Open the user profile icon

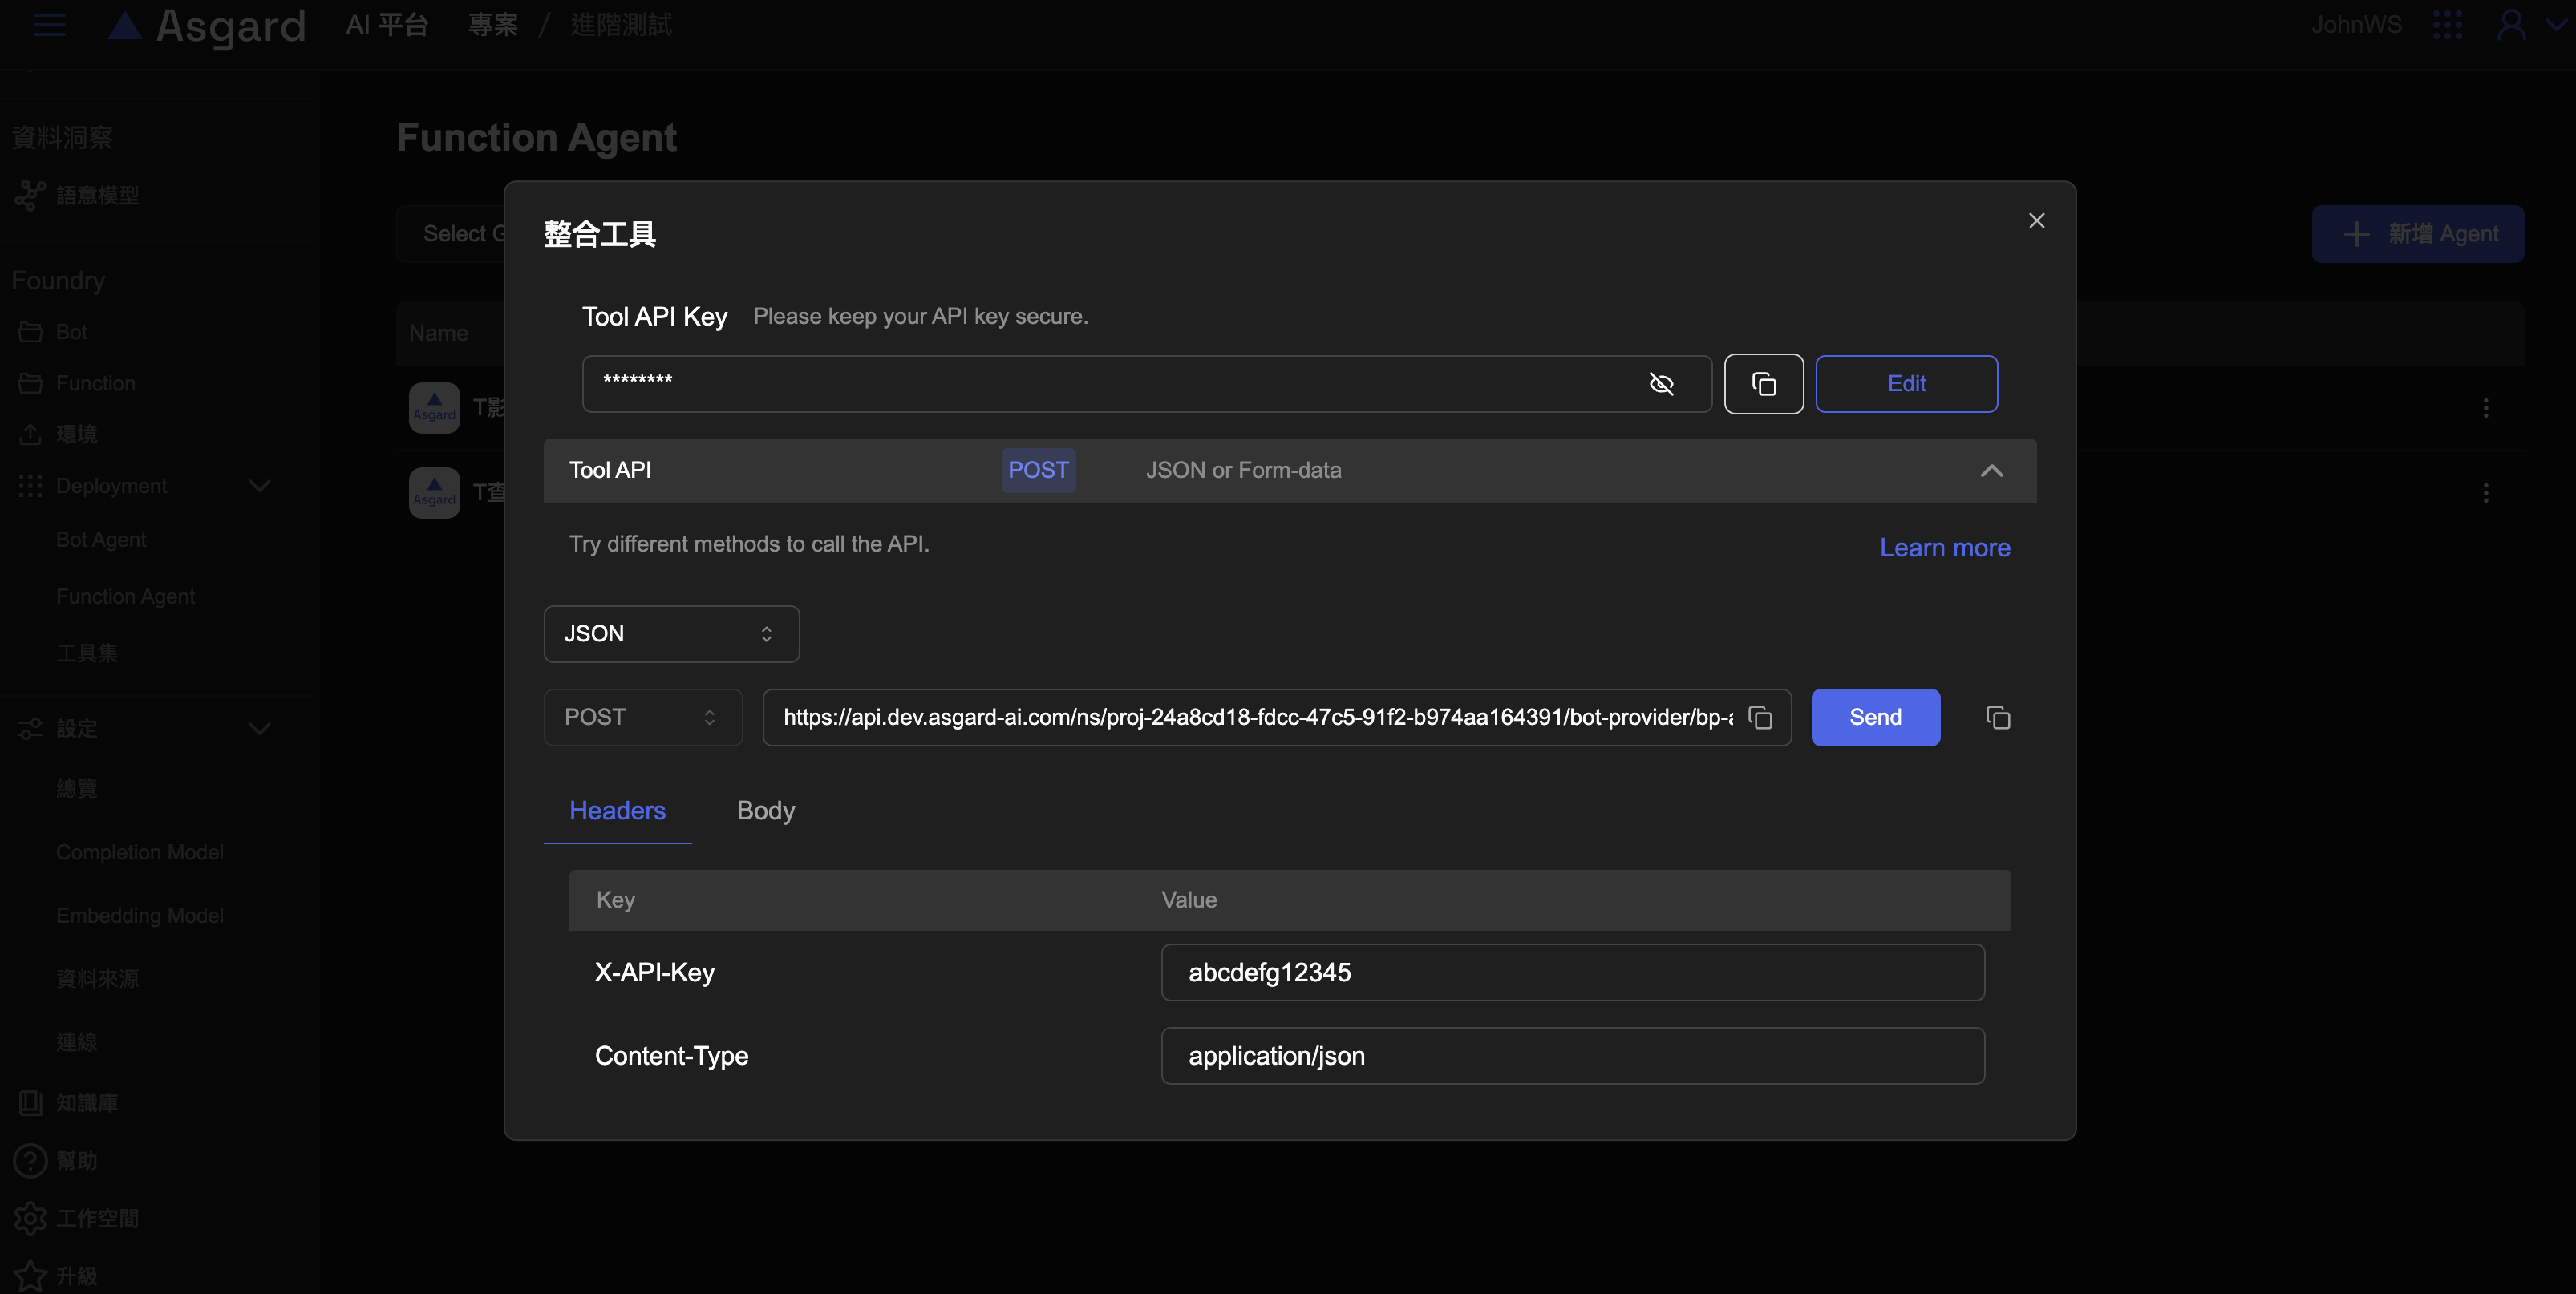(2511, 25)
